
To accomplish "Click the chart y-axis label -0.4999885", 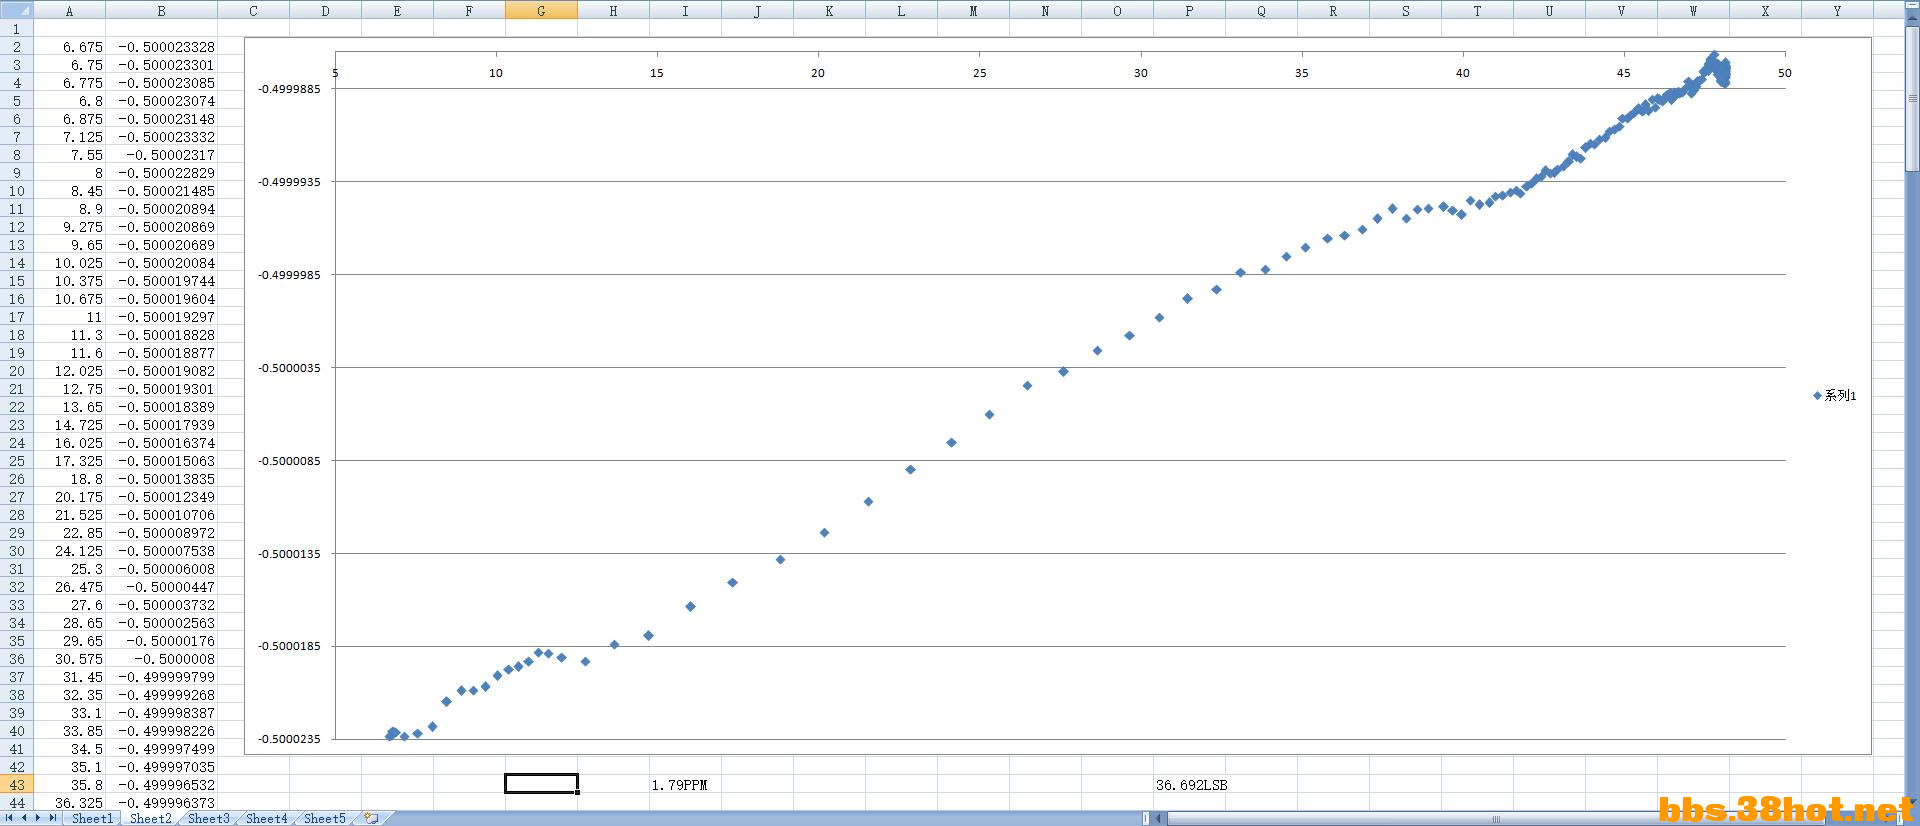I will [x=290, y=89].
